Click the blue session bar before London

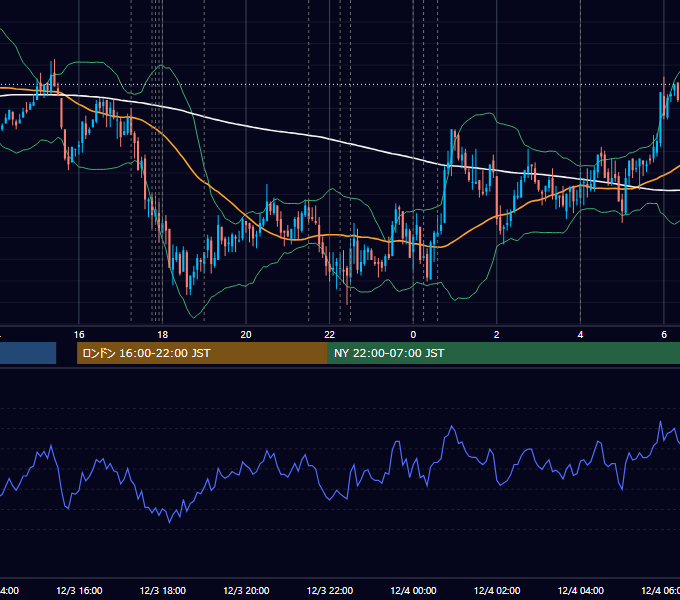(28, 353)
